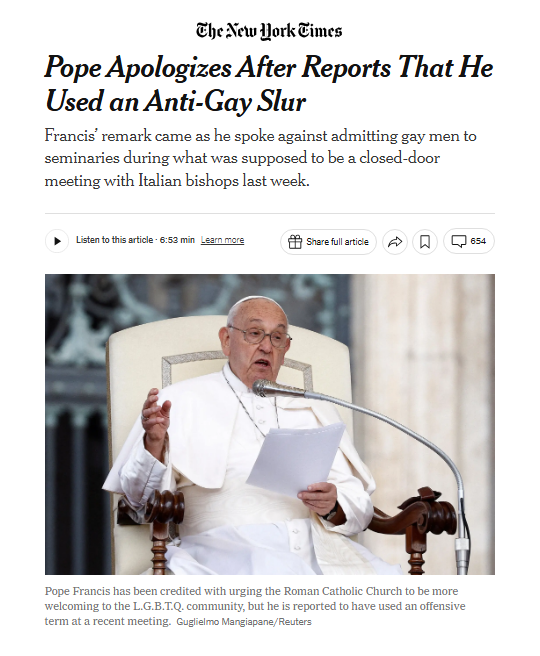Click the 6:53 min audio duration text
Viewport: 540px width, 656px height.
[x=177, y=240]
